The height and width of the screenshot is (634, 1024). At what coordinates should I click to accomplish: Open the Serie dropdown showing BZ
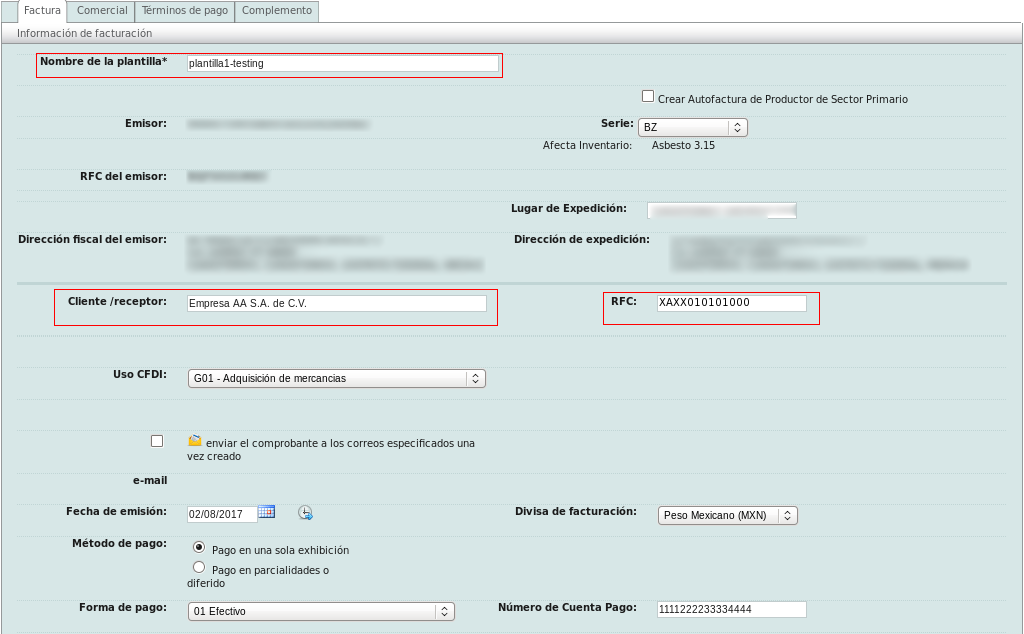pyautogui.click(x=692, y=127)
